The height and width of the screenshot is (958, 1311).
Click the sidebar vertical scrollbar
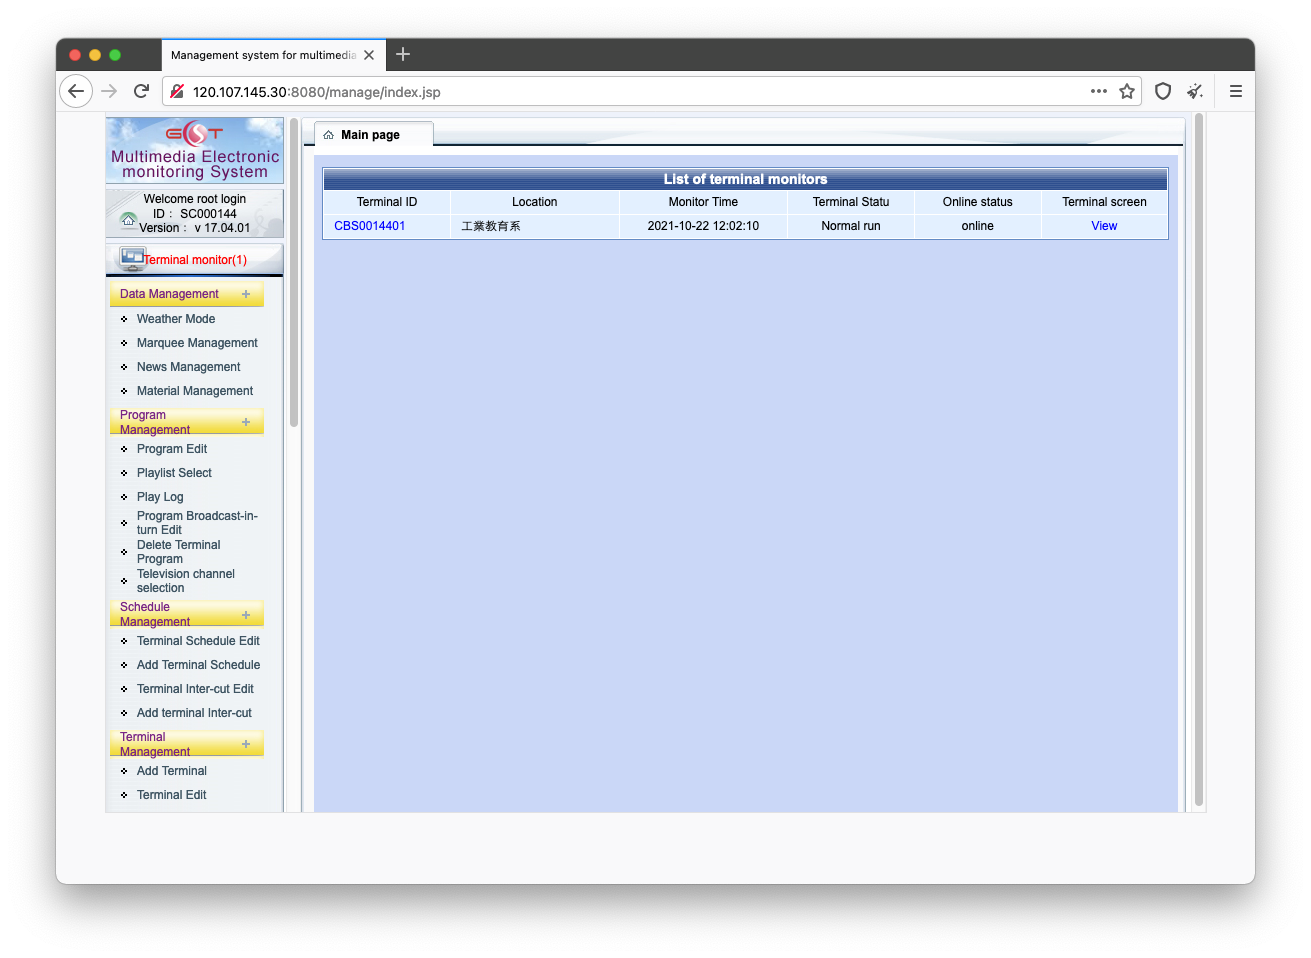coord(294,272)
